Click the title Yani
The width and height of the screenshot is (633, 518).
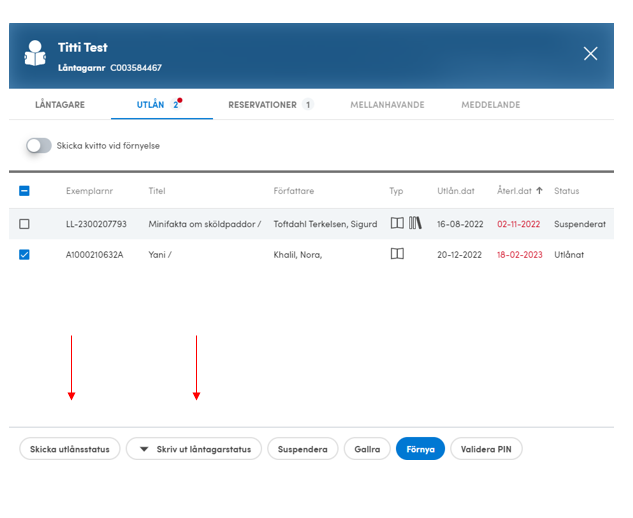pos(160,255)
